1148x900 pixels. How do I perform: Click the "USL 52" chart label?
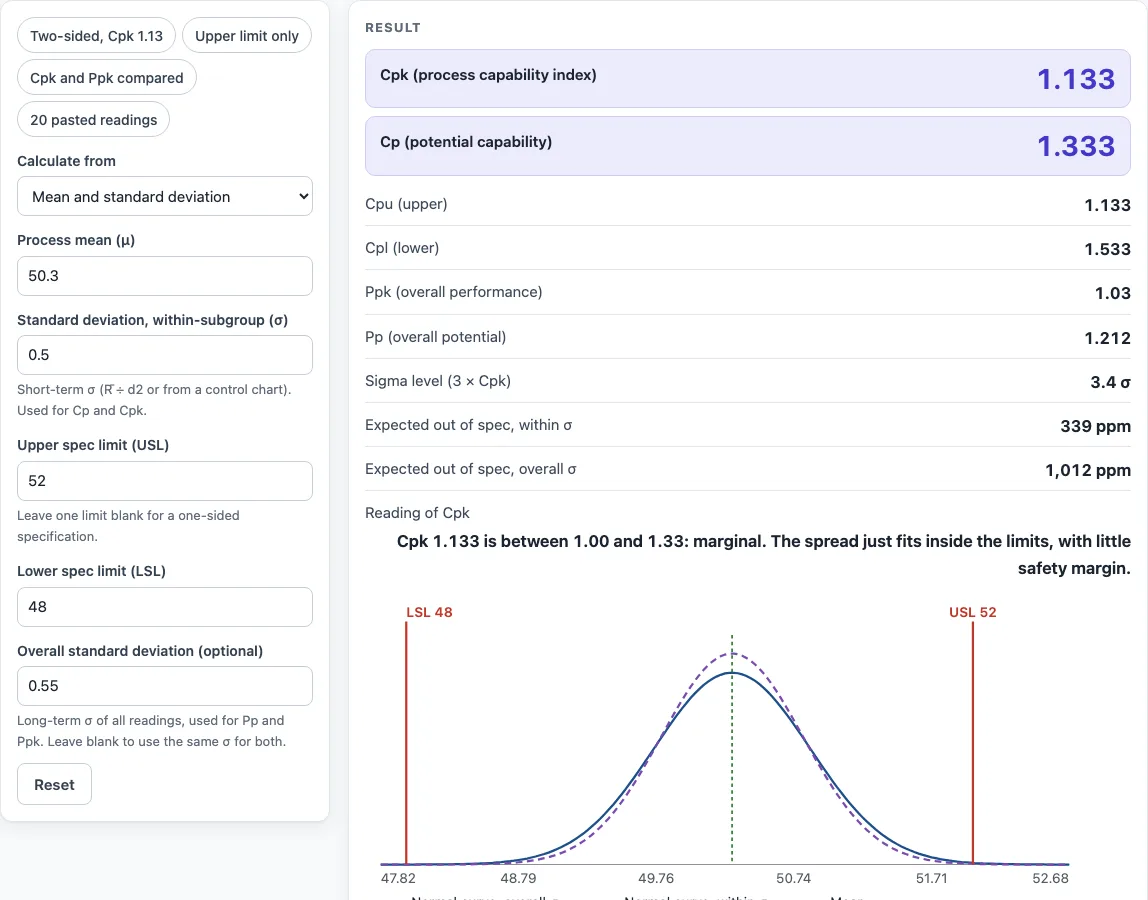pyautogui.click(x=972, y=612)
